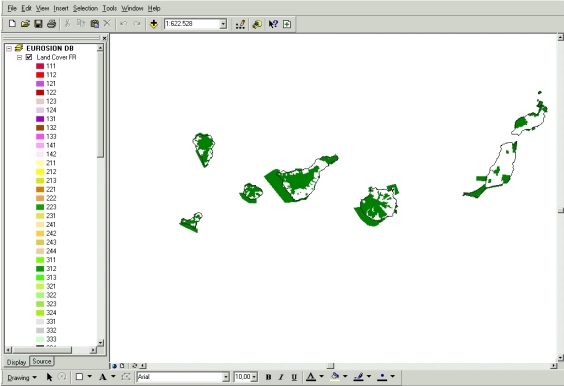Open the Drawing menu button
Screen dimensions: 564x386
click(22, 377)
